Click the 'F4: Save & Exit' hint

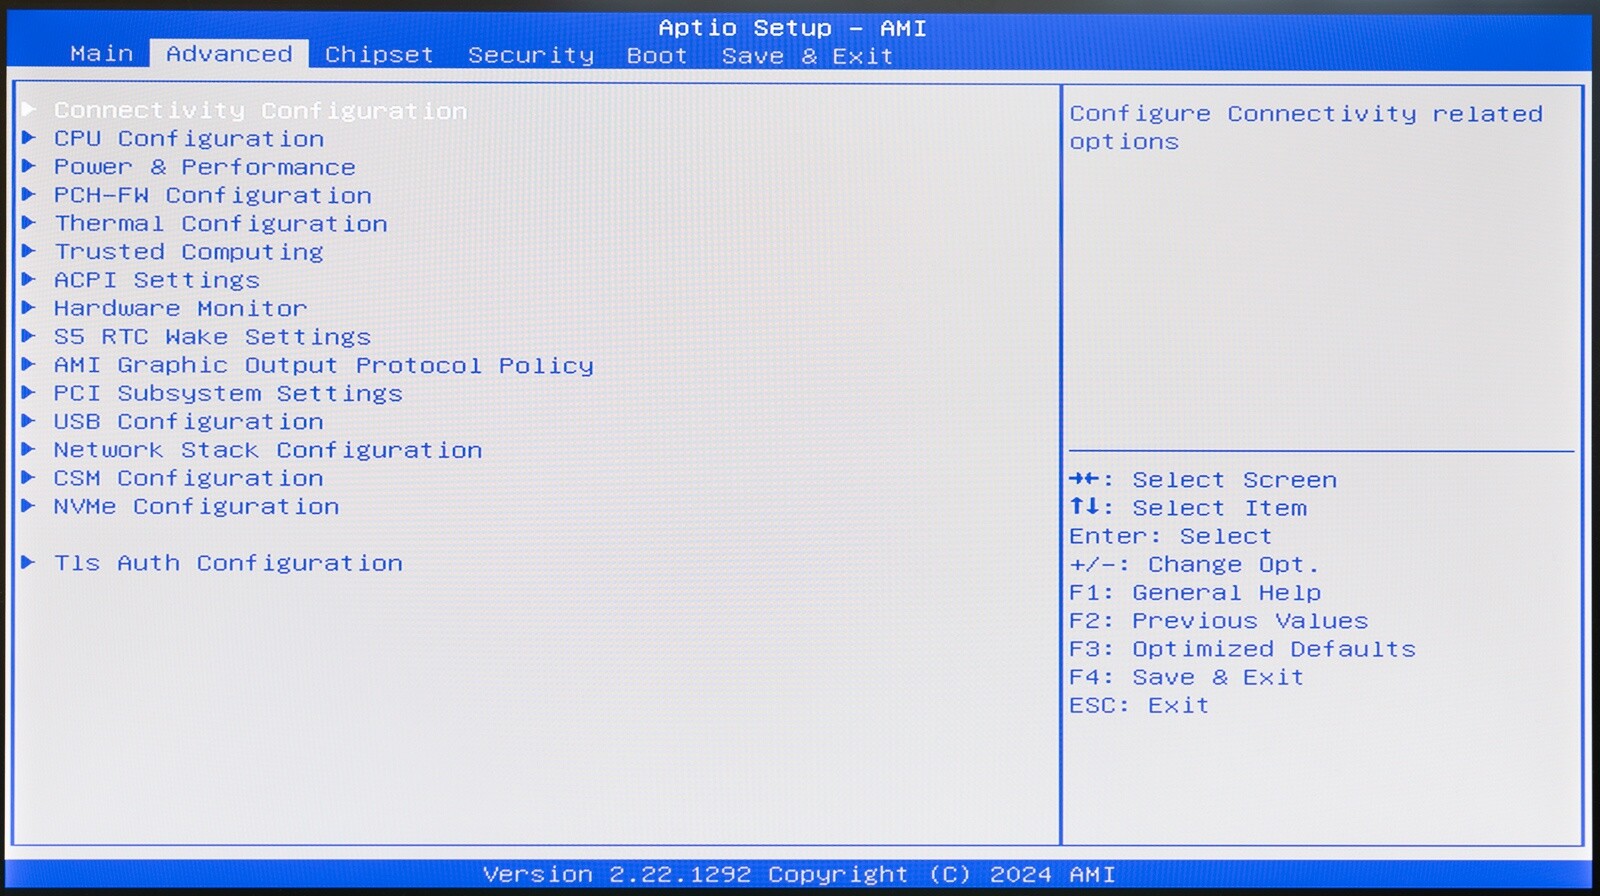click(x=1187, y=677)
